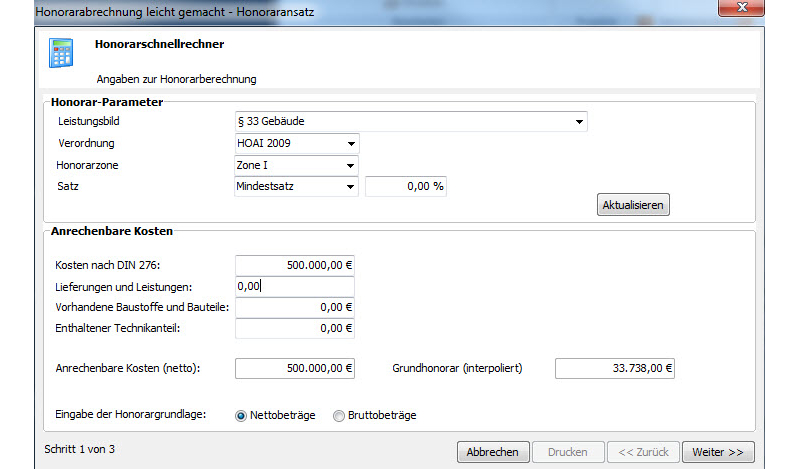This screenshot has height=469, width=800.
Task: Click the Anrechenbare Kosten (netto) field
Action: coord(294,369)
